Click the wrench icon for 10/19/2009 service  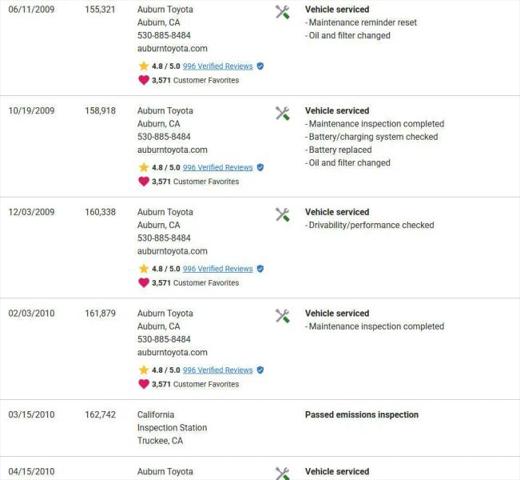[282, 114]
